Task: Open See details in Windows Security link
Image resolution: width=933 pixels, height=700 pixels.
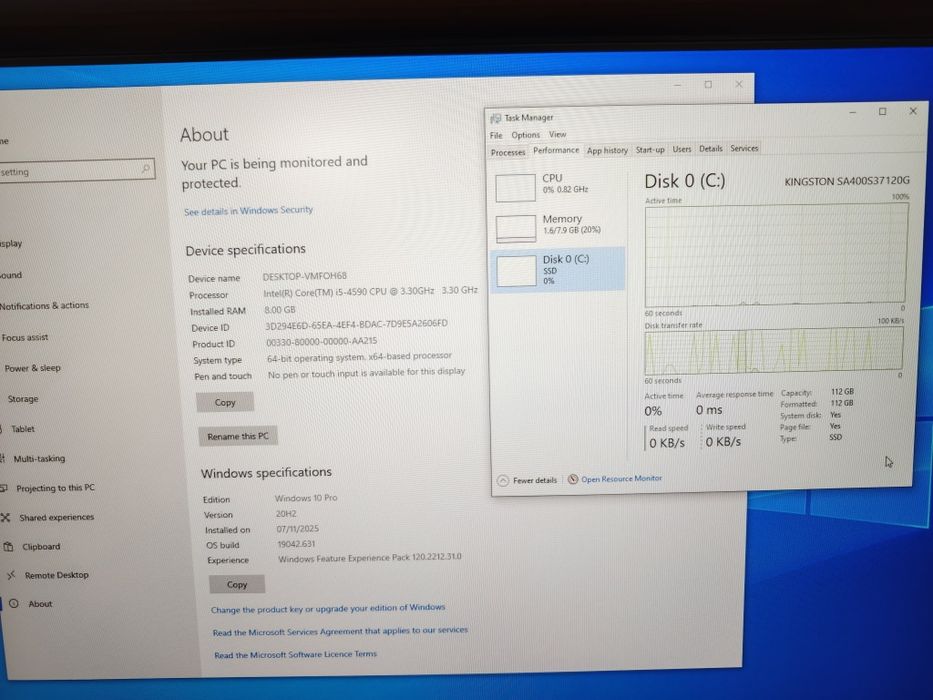Action: click(248, 211)
